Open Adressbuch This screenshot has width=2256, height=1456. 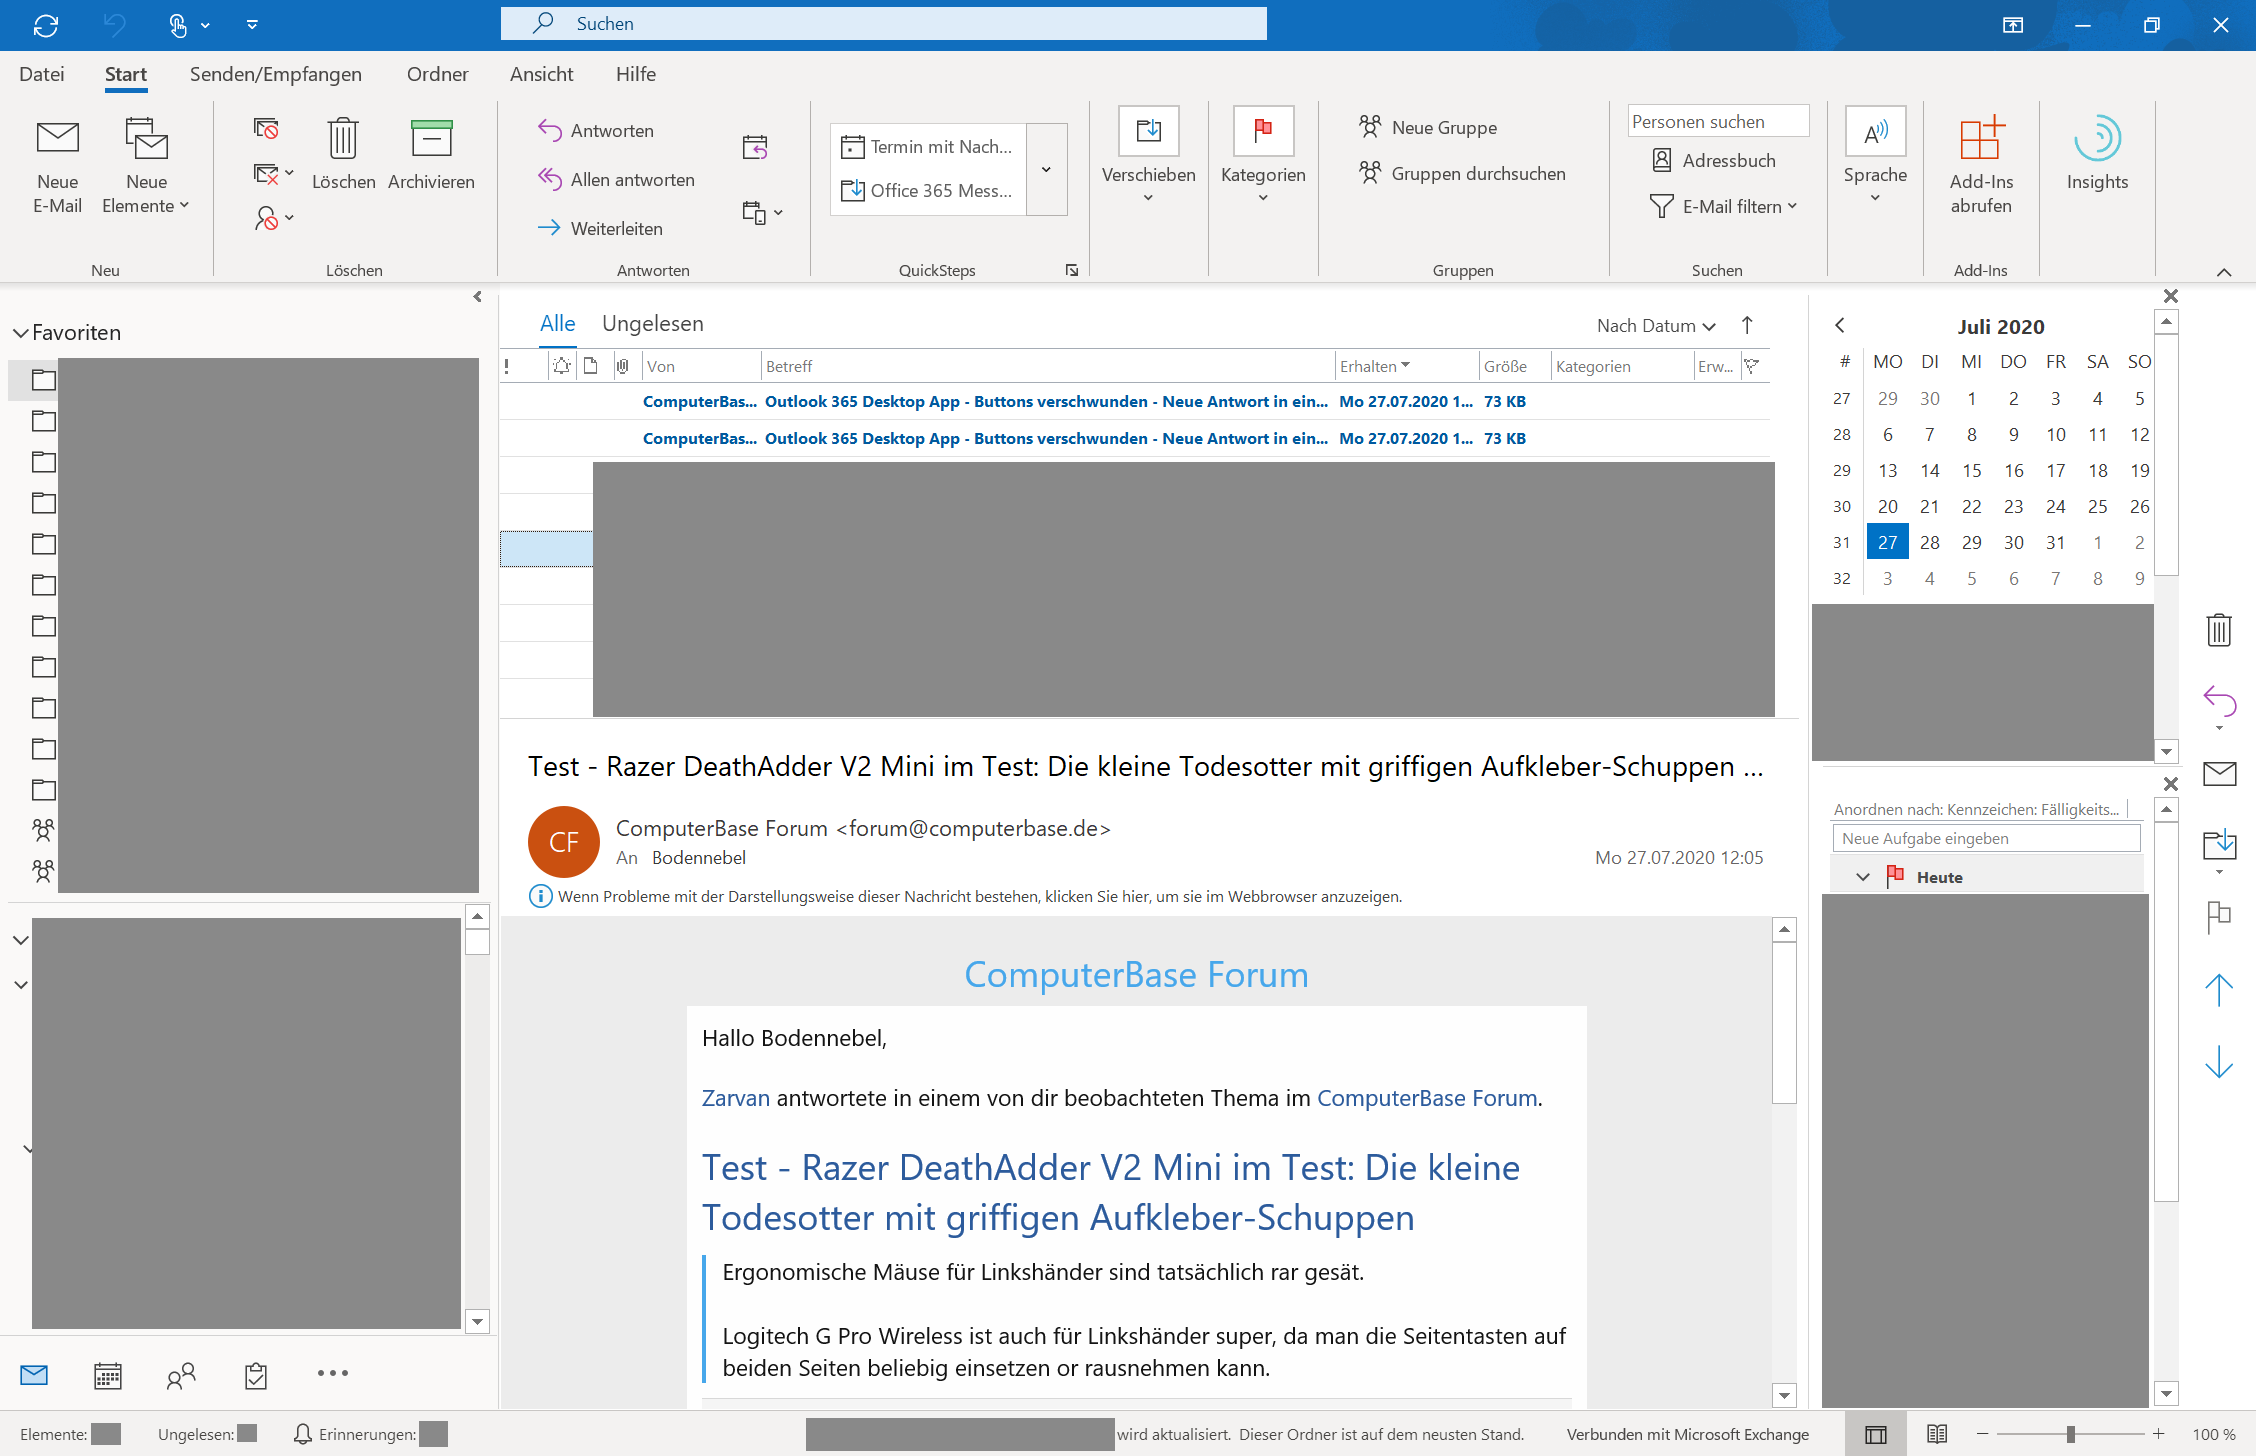click(x=1714, y=161)
